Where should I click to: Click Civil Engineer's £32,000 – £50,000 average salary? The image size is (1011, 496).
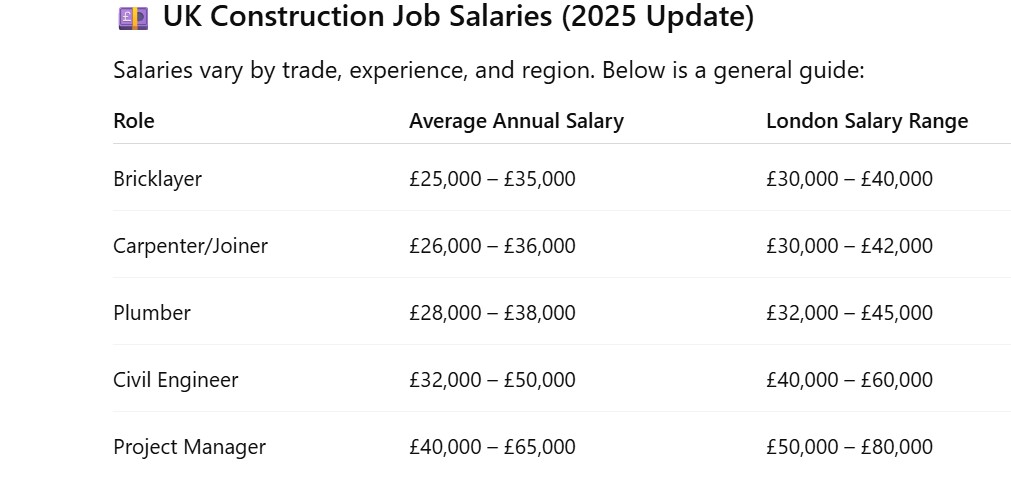(492, 380)
